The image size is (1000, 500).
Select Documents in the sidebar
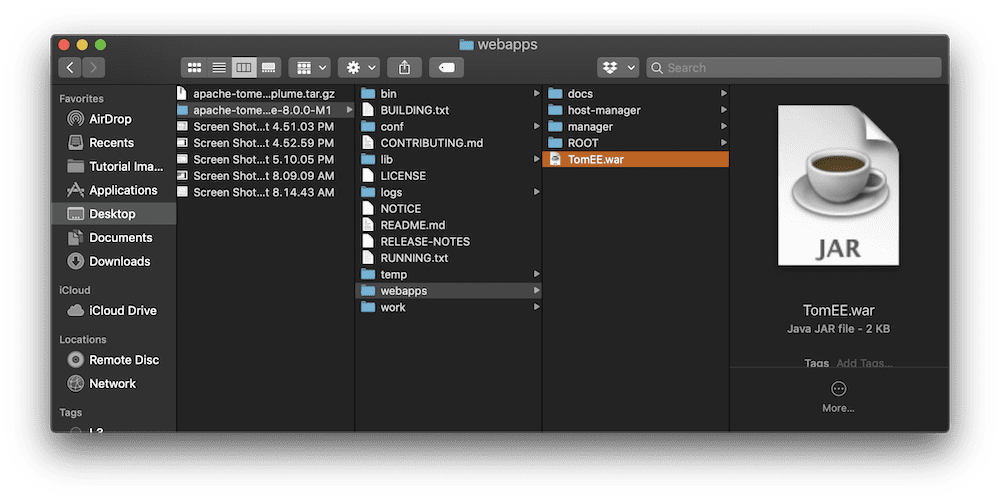pyautogui.click(x=120, y=238)
